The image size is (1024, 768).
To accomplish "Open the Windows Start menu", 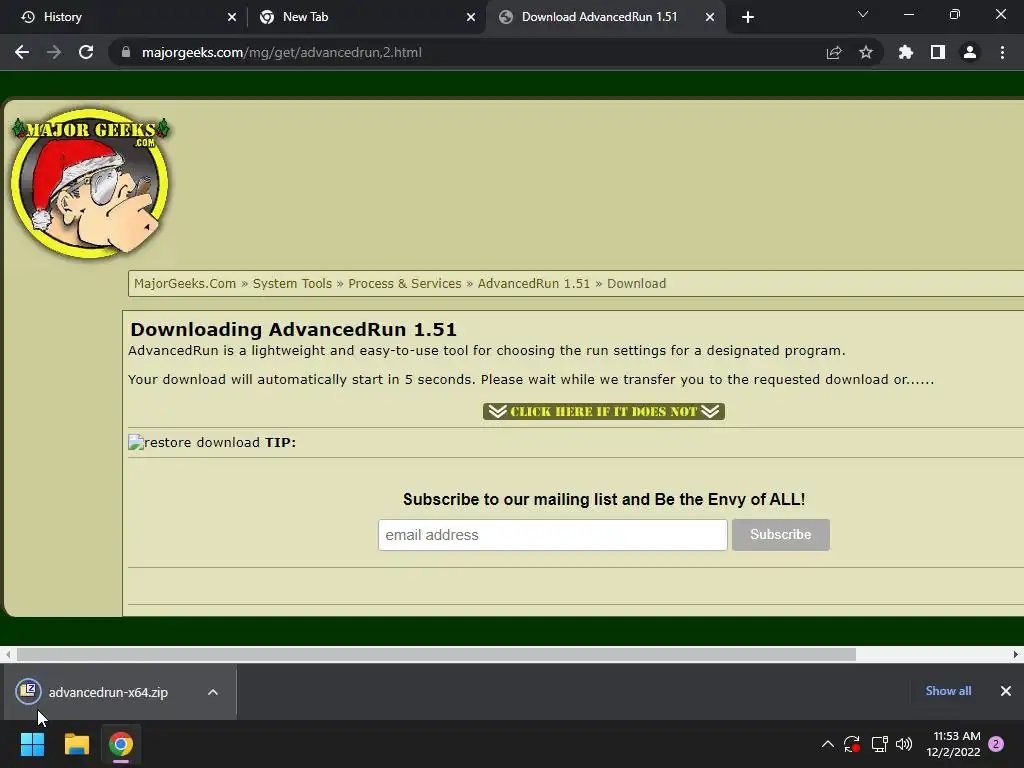I will click(x=32, y=744).
